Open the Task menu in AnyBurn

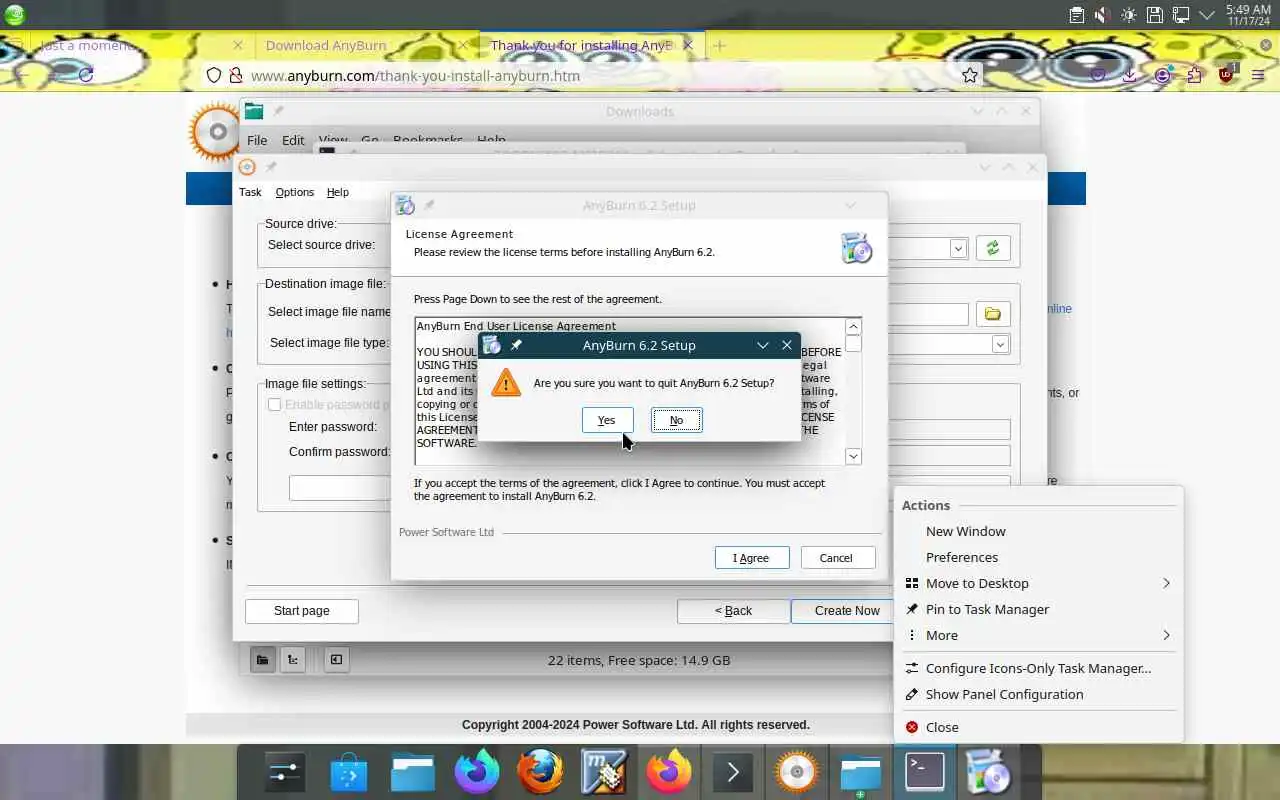tap(250, 192)
